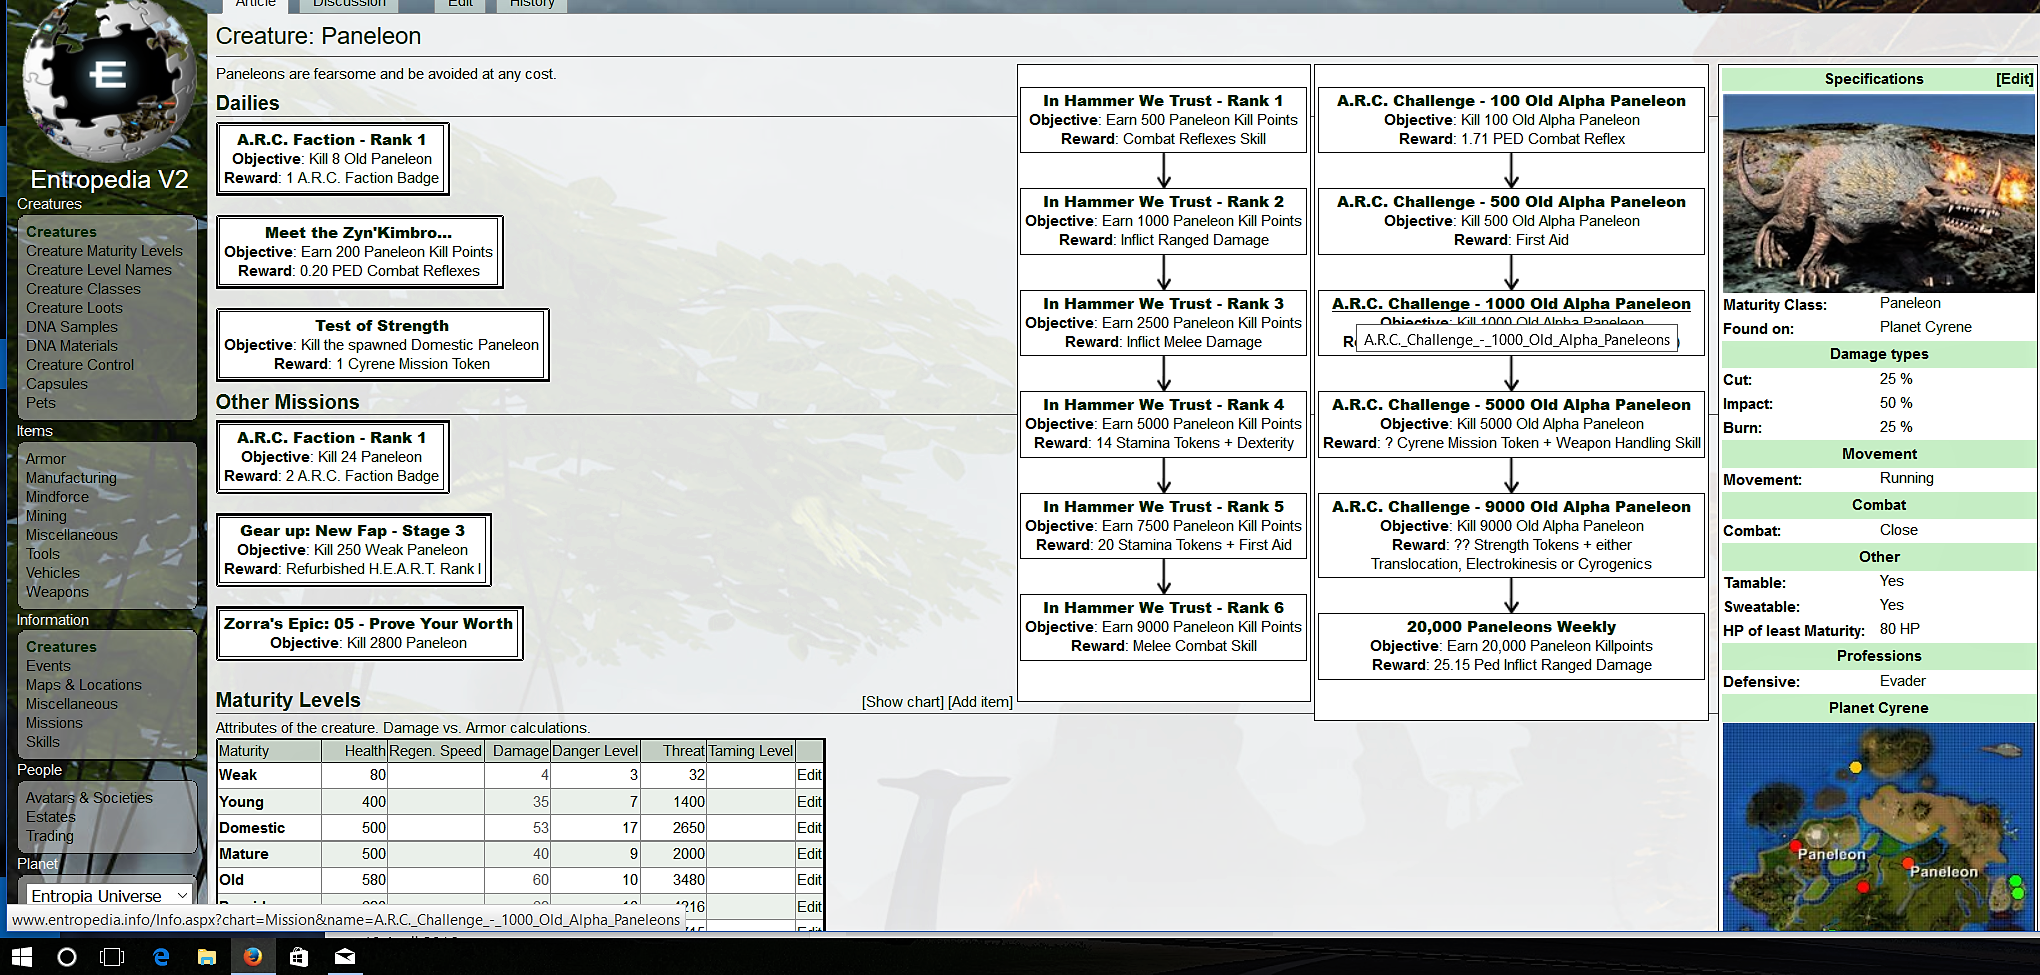Open the Entropia Universe planet dropdown
Viewport: 2040px width, 975px height.
tap(107, 895)
